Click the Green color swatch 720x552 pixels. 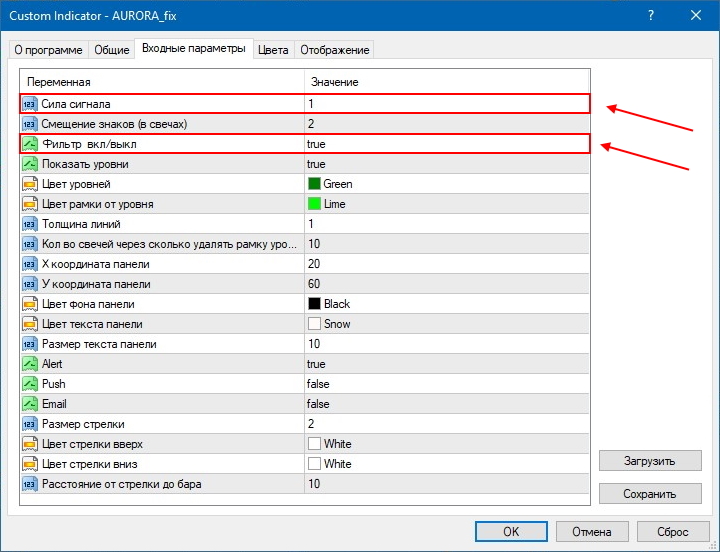315,184
